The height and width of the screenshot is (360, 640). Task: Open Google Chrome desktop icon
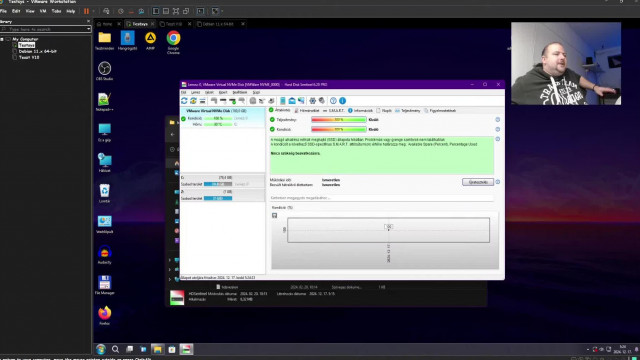point(173,42)
